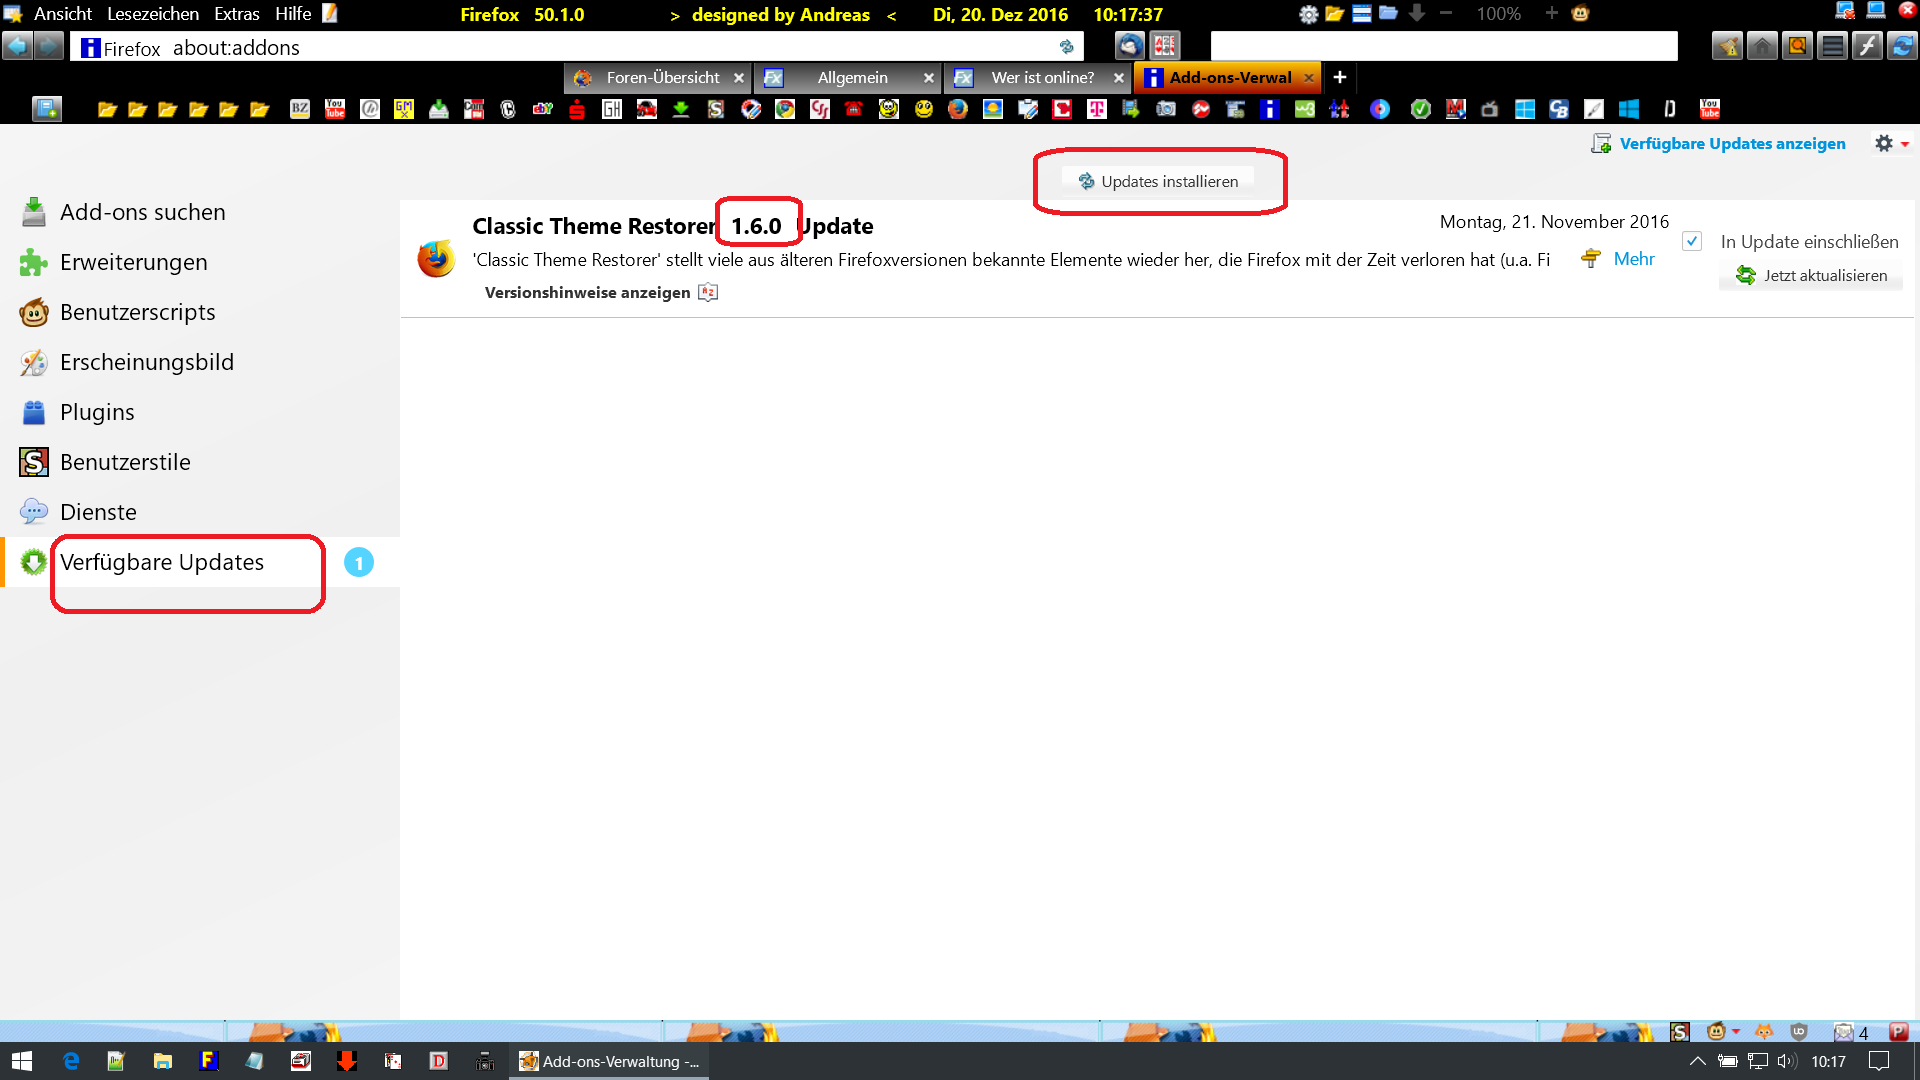This screenshot has height=1080, width=1920.
Task: Click the broom cleanup toolbar icon
Action: [1727, 46]
